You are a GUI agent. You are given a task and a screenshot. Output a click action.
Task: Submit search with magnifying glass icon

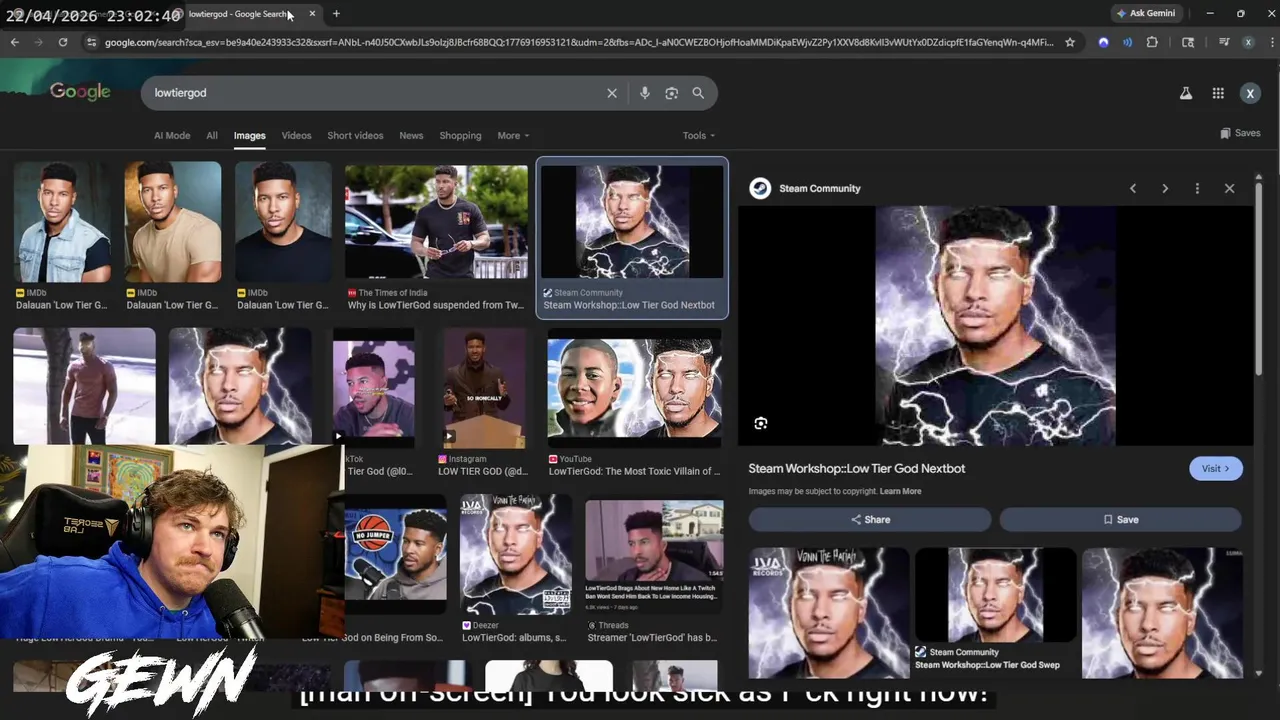[698, 93]
